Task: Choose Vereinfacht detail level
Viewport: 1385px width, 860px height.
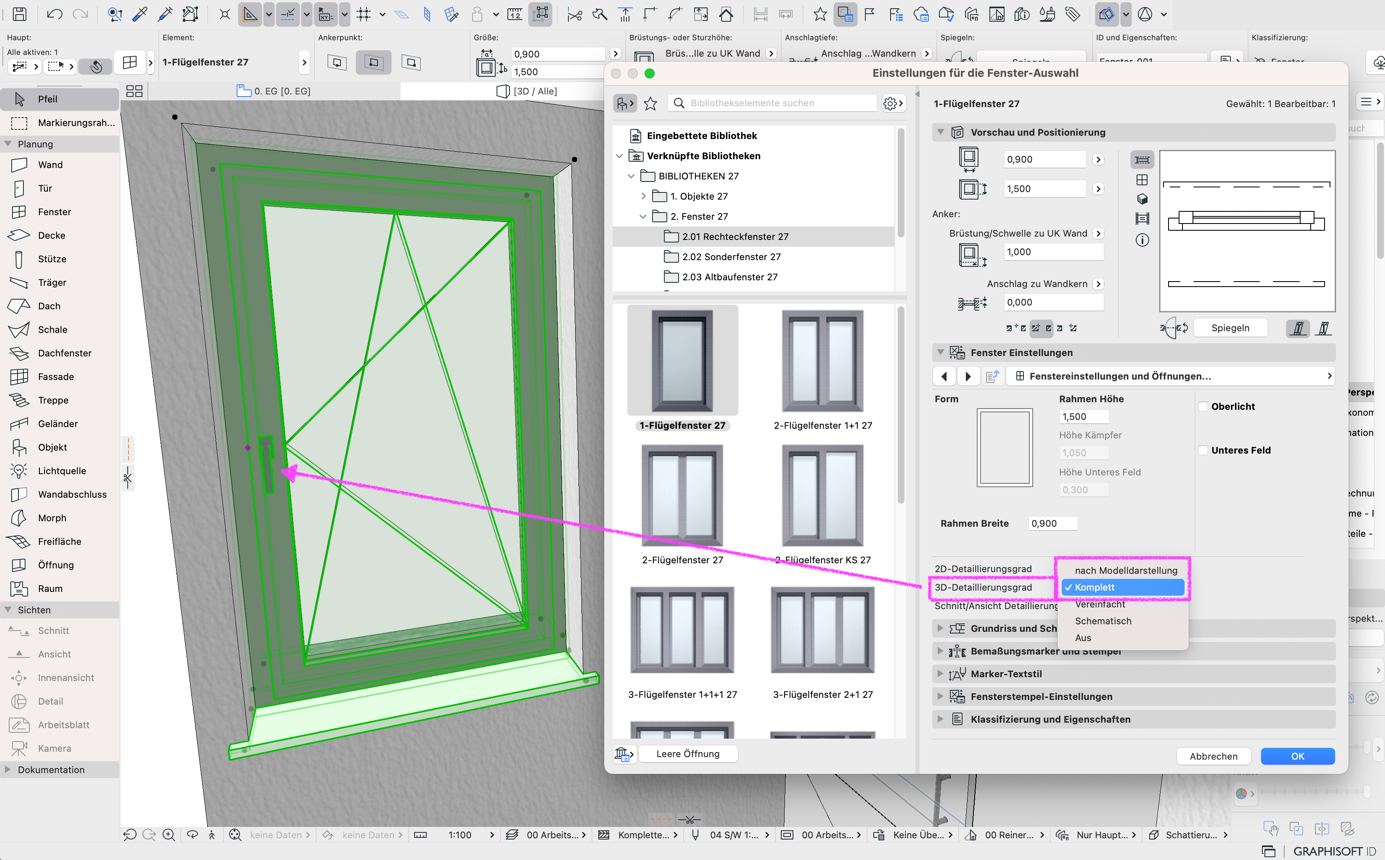Action: [x=1124, y=604]
